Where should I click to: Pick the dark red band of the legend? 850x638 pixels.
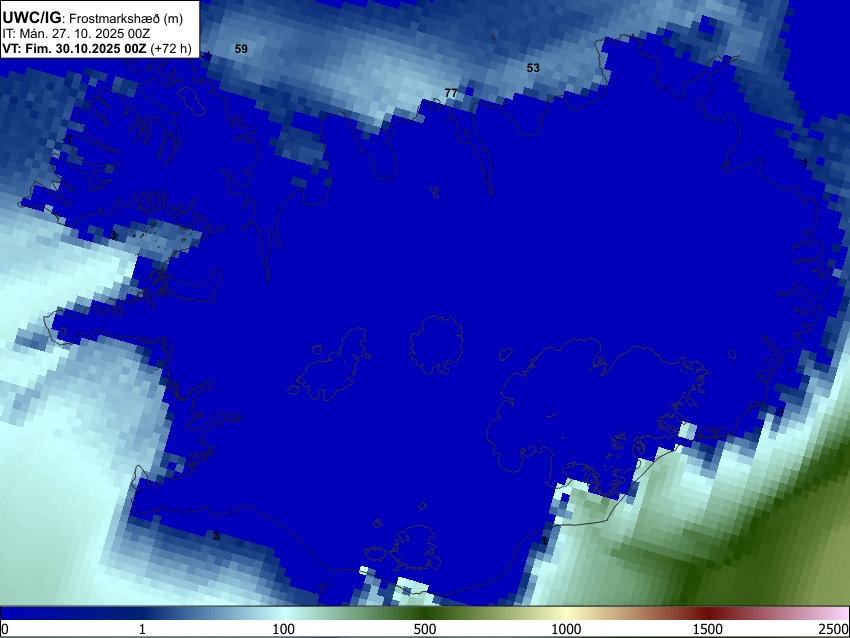708,614
